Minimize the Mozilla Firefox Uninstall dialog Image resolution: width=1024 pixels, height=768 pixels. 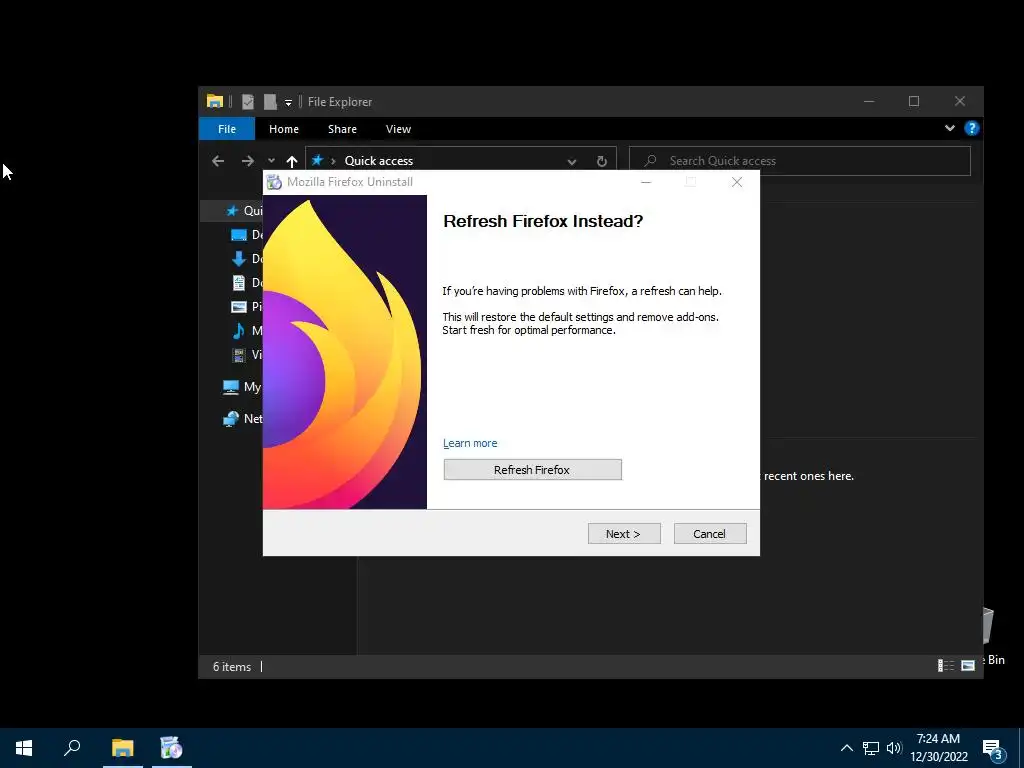[x=646, y=182]
